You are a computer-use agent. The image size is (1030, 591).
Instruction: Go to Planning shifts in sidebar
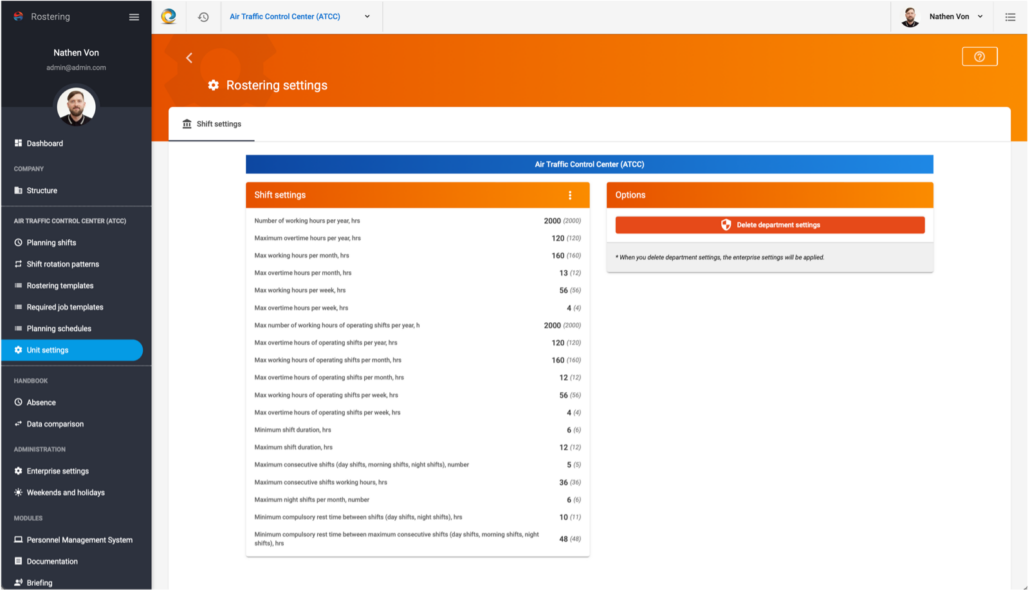51,243
